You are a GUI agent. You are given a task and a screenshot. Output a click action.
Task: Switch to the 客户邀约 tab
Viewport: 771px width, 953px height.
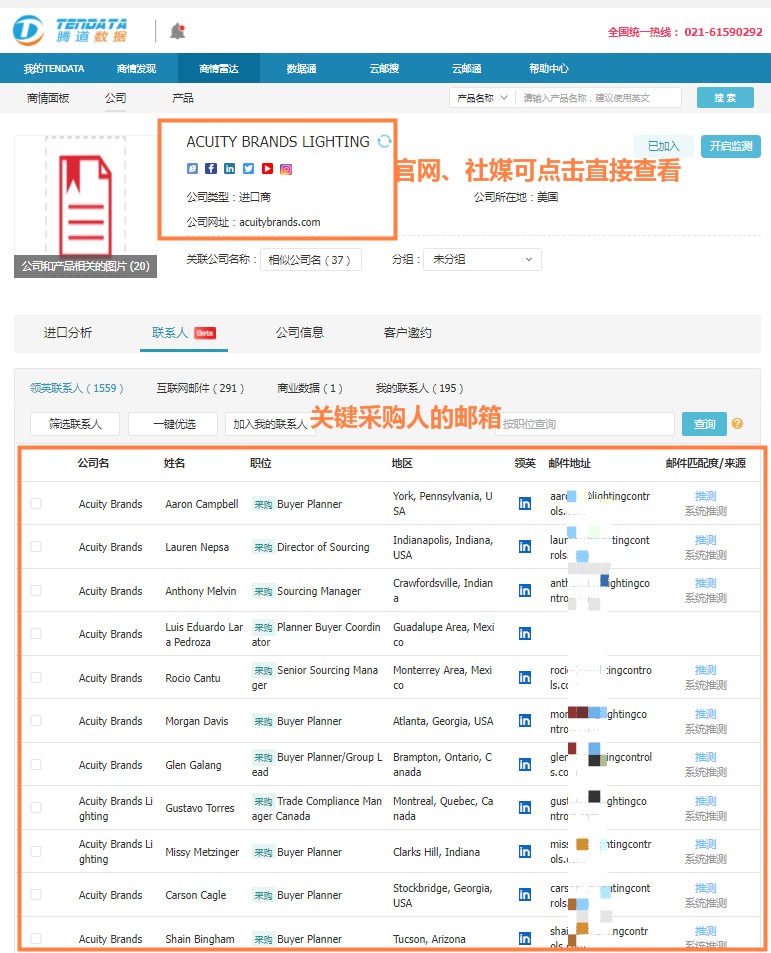point(407,332)
